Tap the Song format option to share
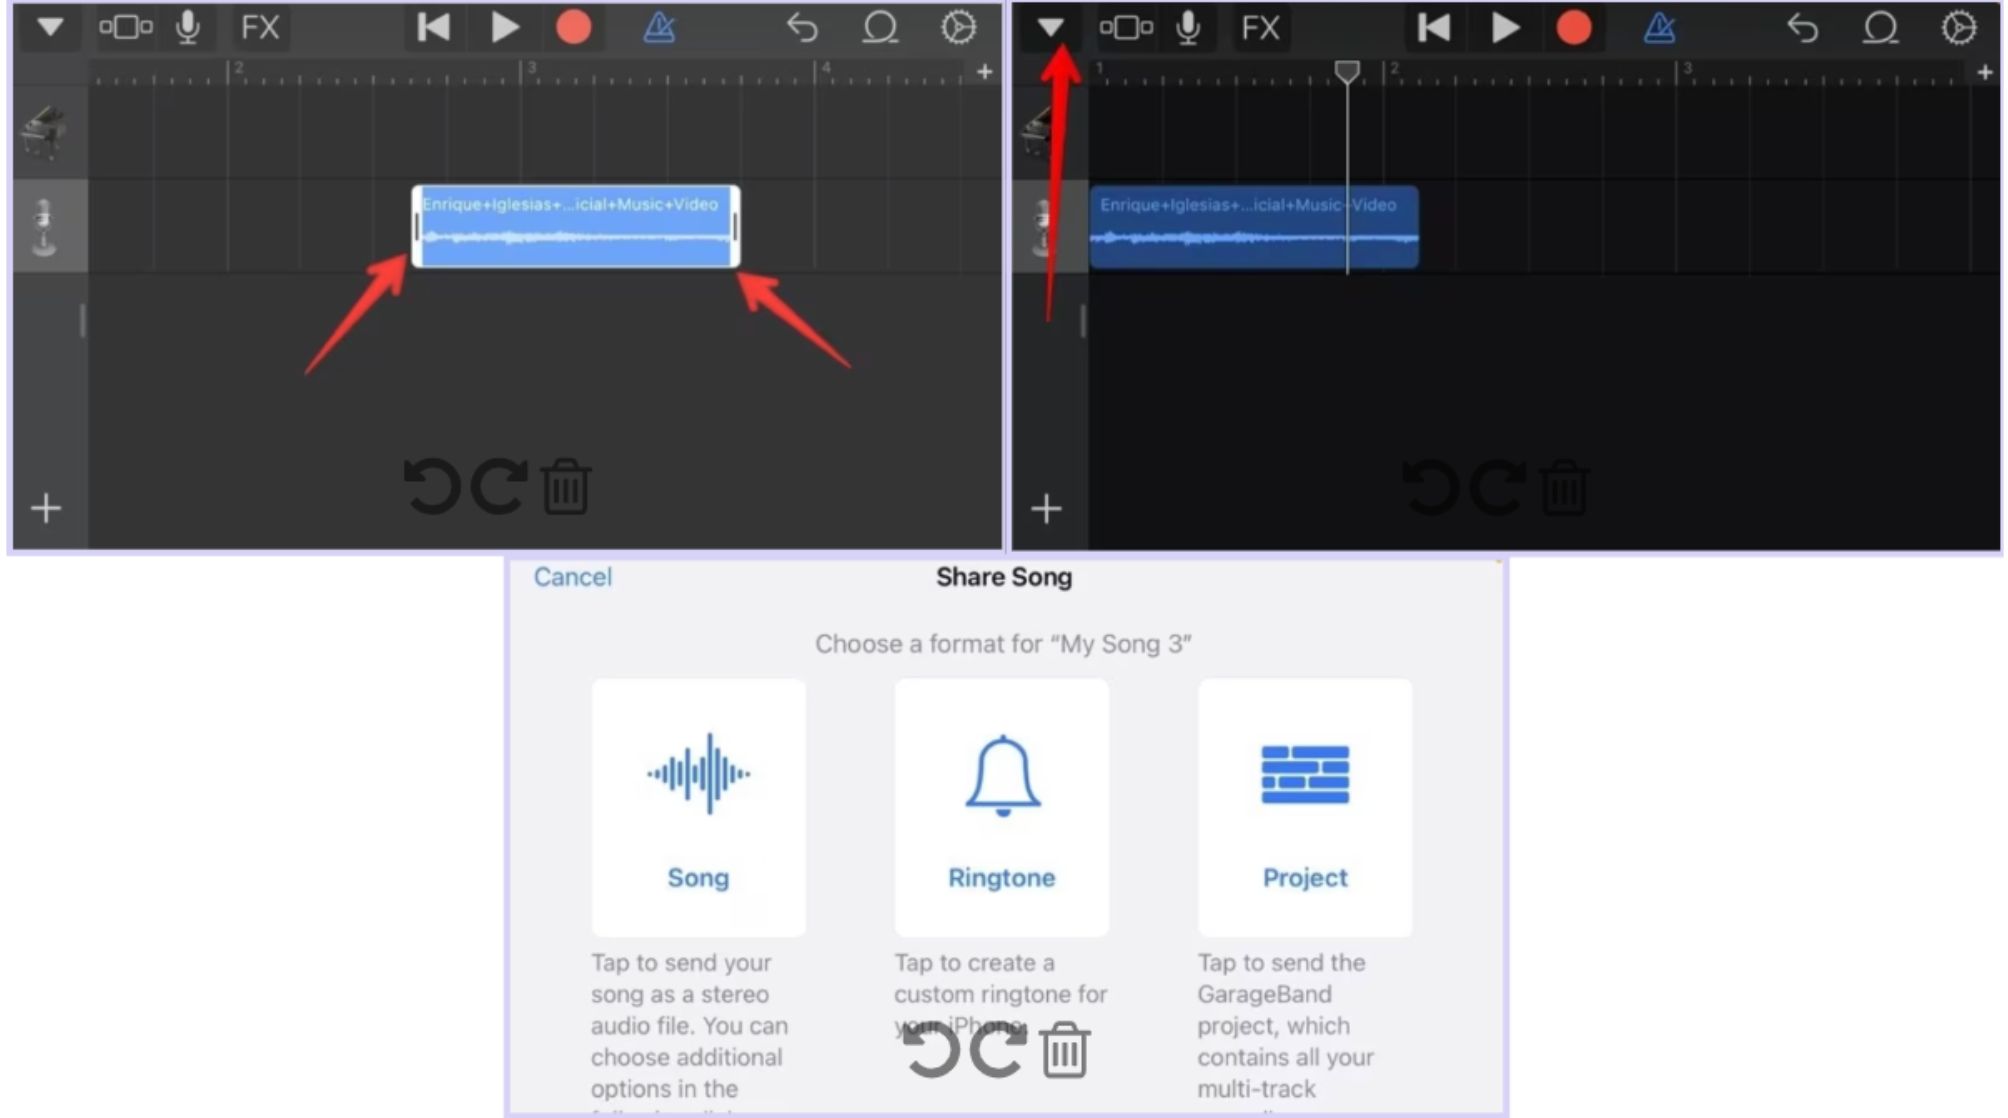Image resolution: width=2008 pixels, height=1118 pixels. (698, 803)
